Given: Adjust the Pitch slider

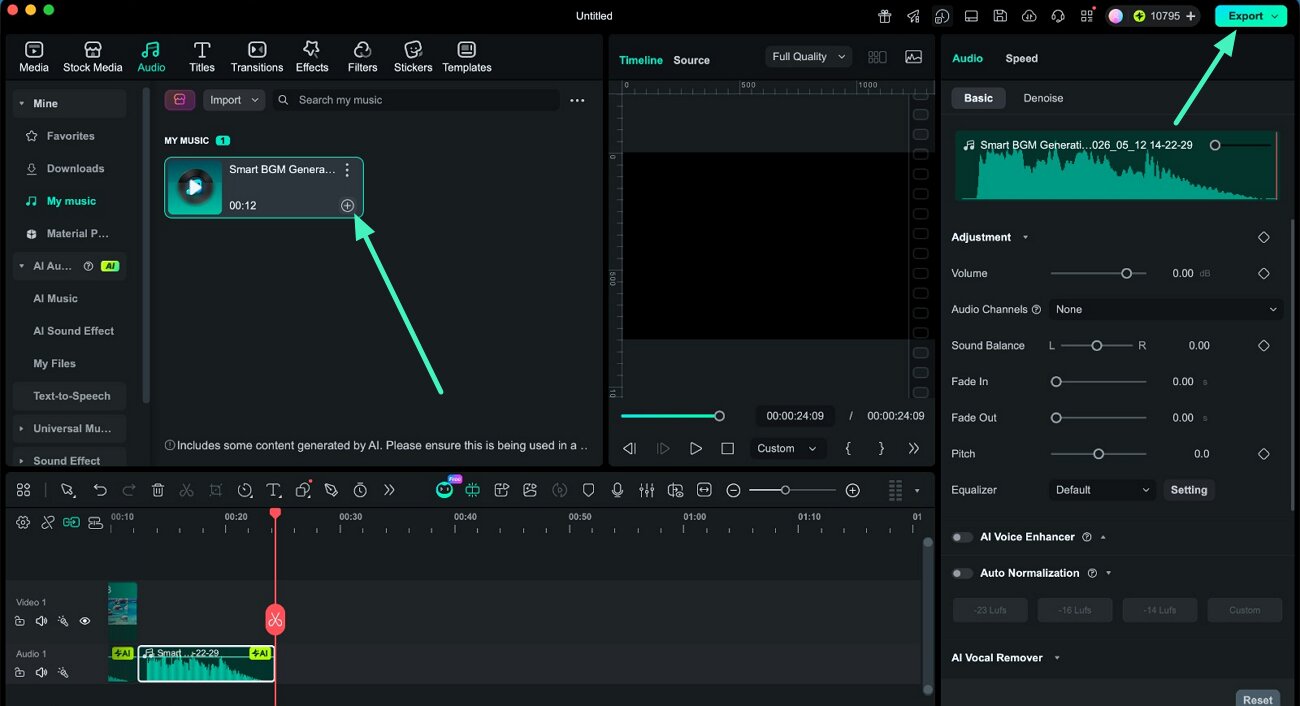Looking at the screenshot, I should pos(1098,454).
